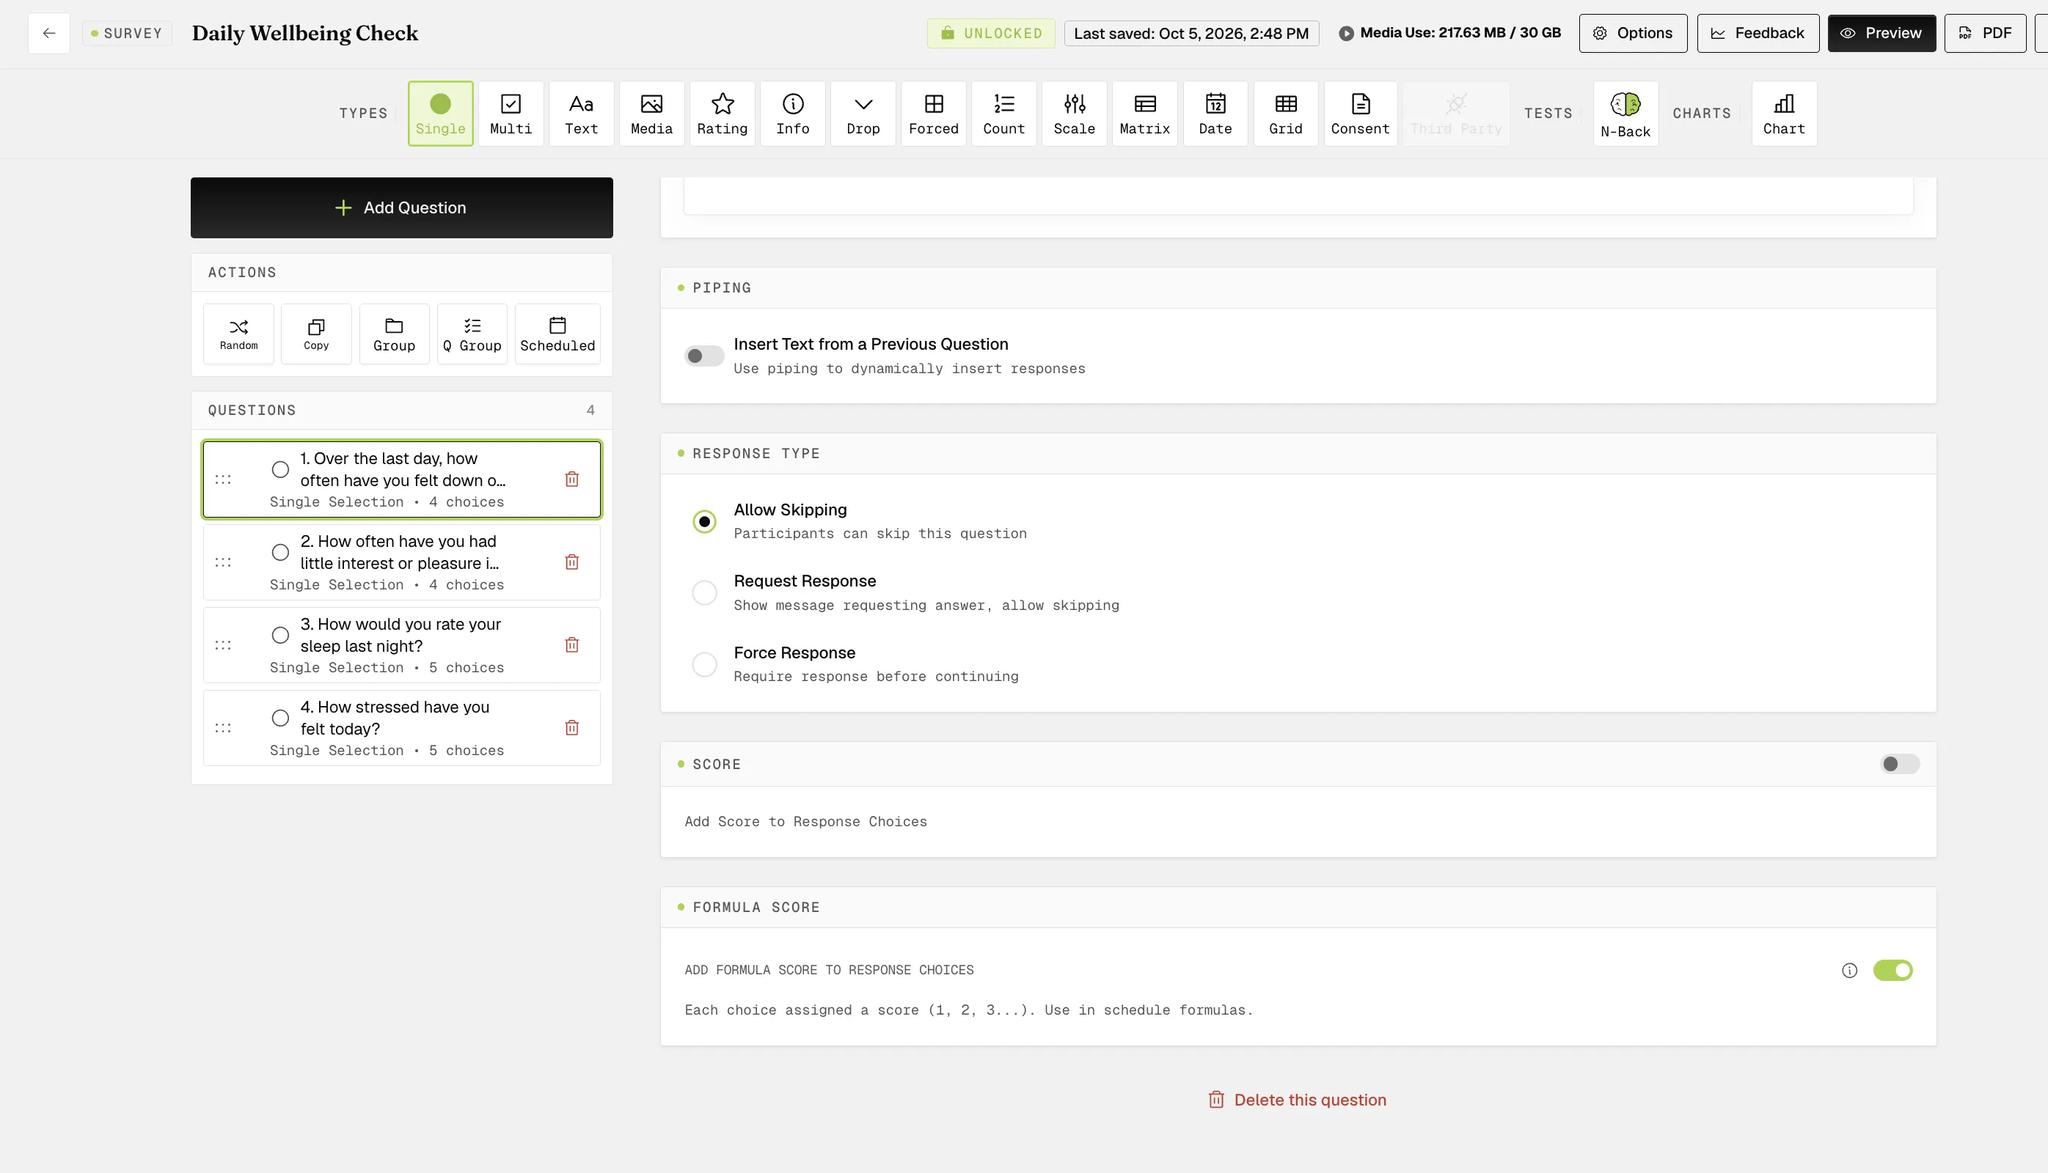Choose the Text question type

click(581, 114)
